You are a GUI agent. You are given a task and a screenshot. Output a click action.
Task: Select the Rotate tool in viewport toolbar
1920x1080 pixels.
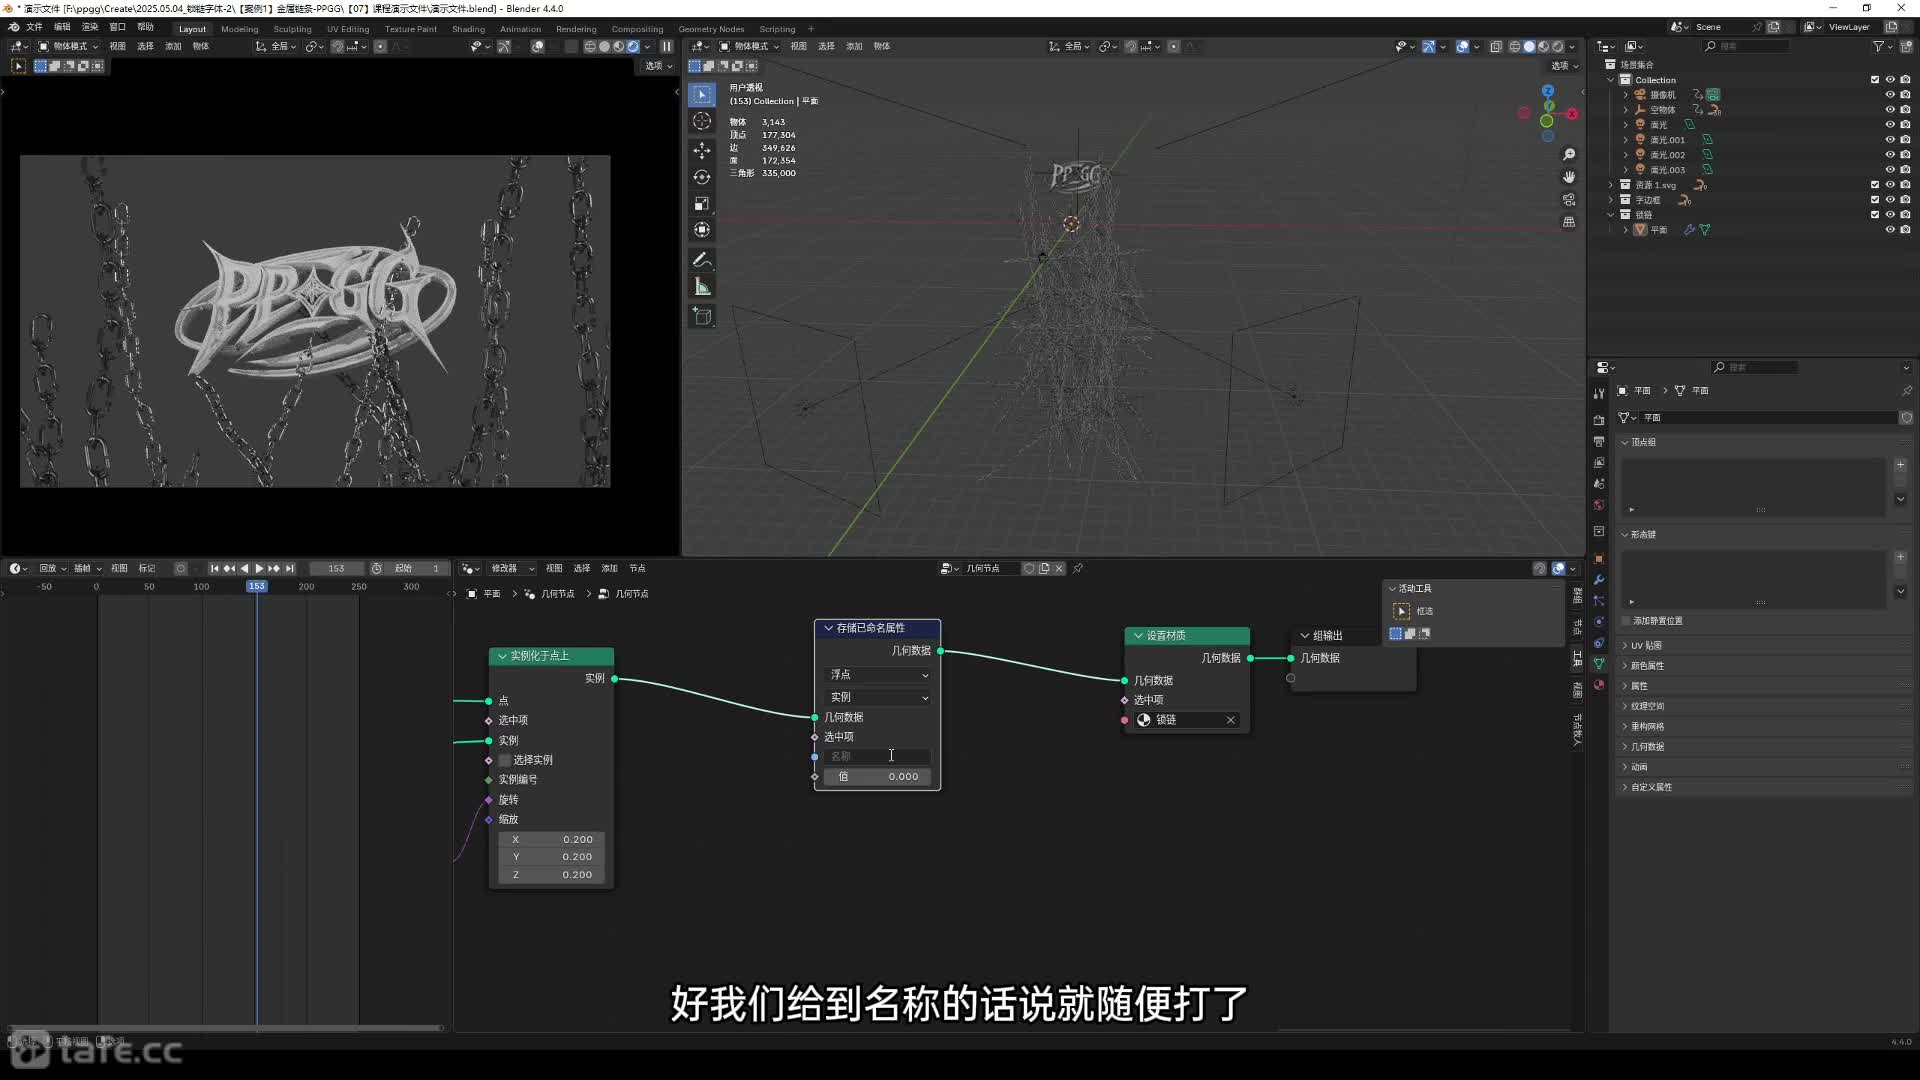(x=702, y=177)
